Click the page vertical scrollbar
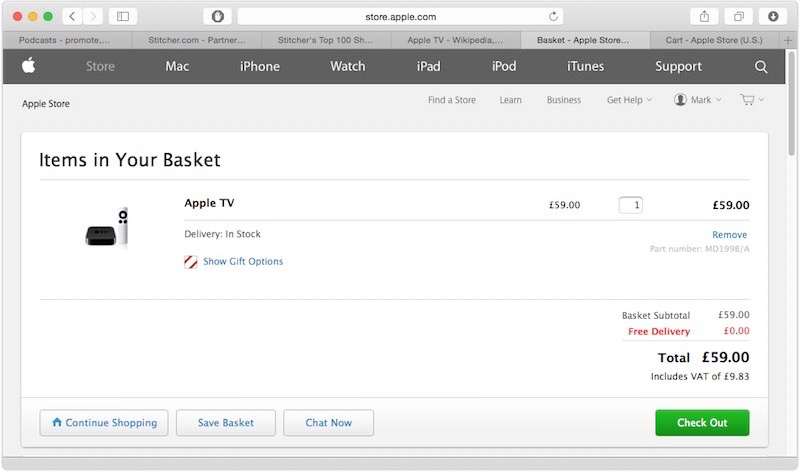 pyautogui.click(x=791, y=102)
